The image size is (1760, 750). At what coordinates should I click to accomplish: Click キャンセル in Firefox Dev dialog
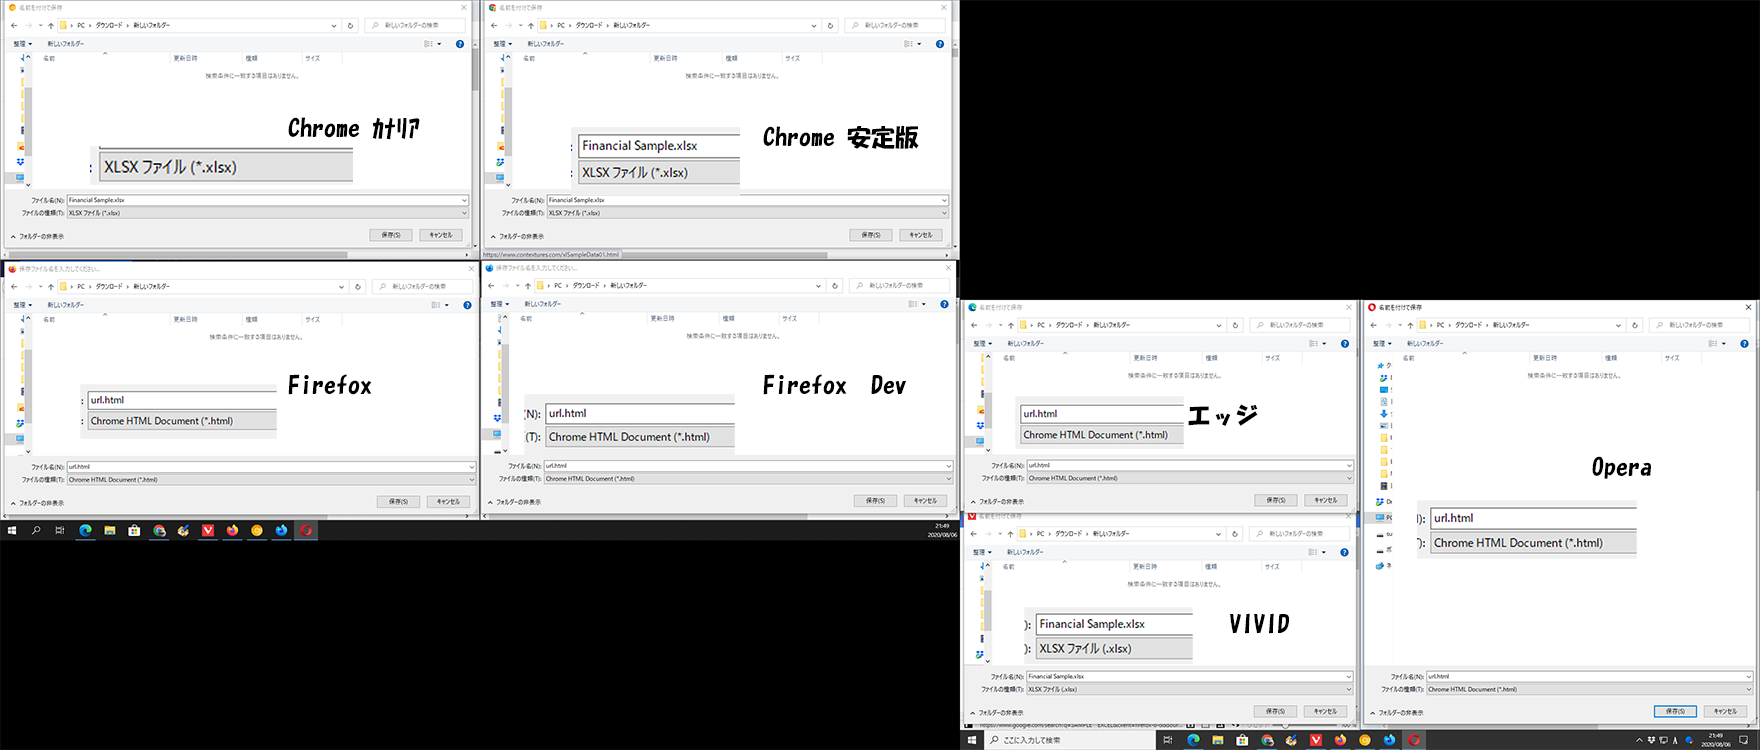[x=925, y=501]
